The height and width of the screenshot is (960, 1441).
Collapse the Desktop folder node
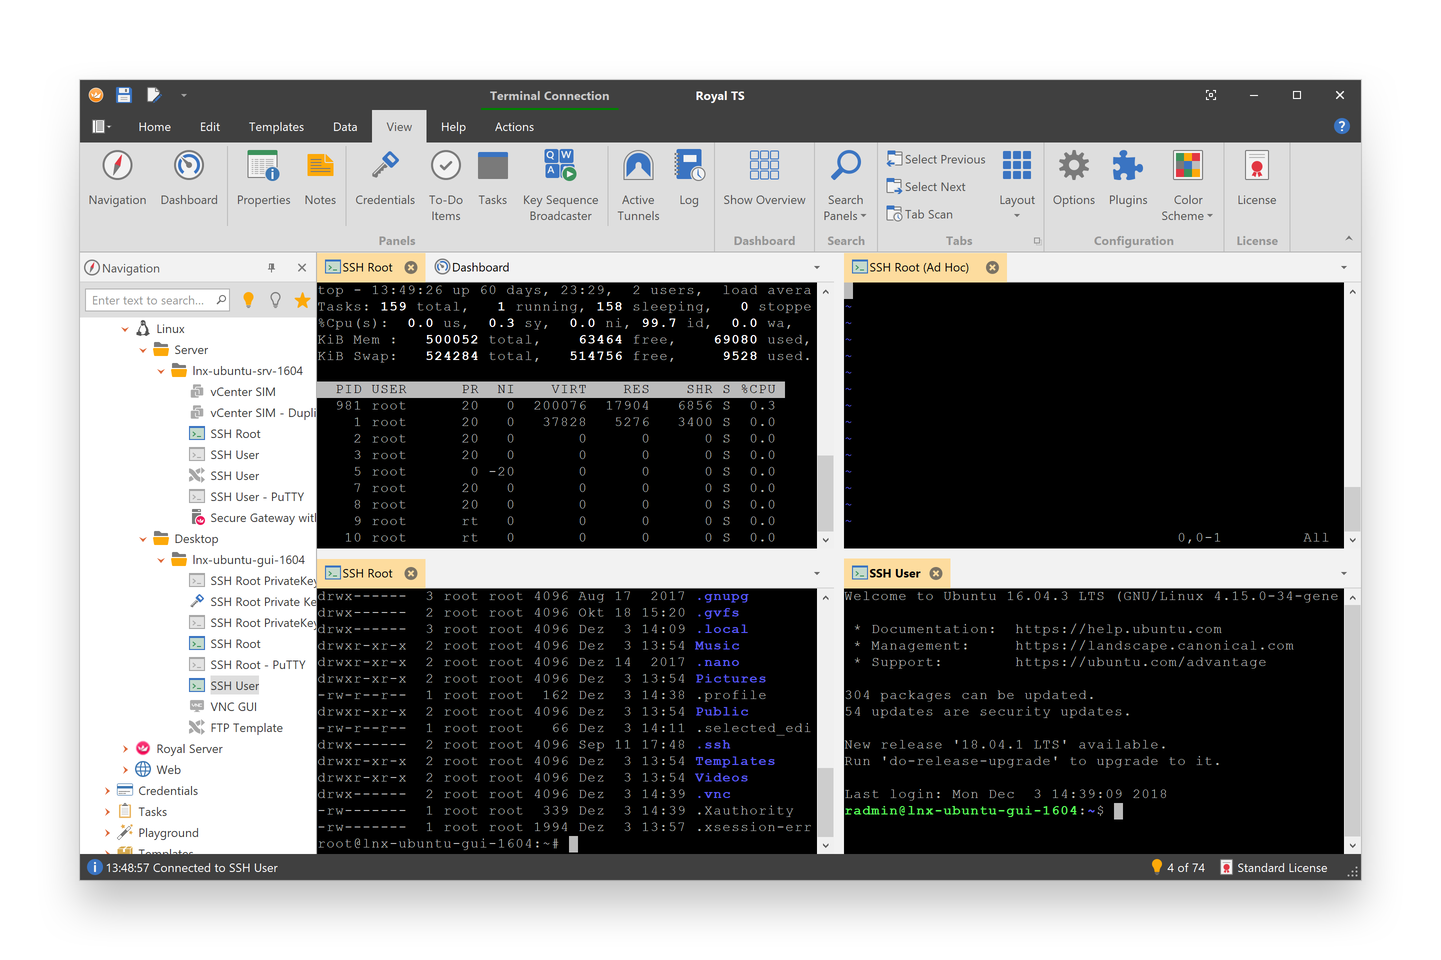[143, 539]
